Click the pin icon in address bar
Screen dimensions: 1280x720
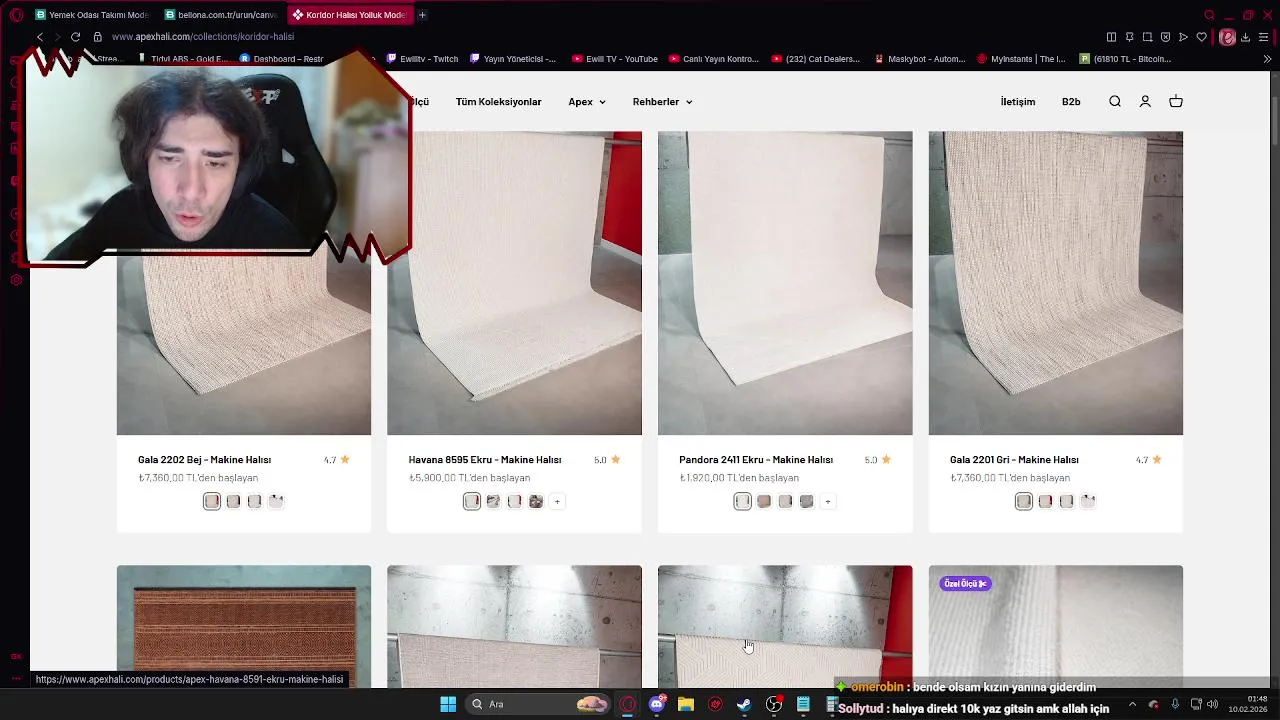click(1129, 37)
